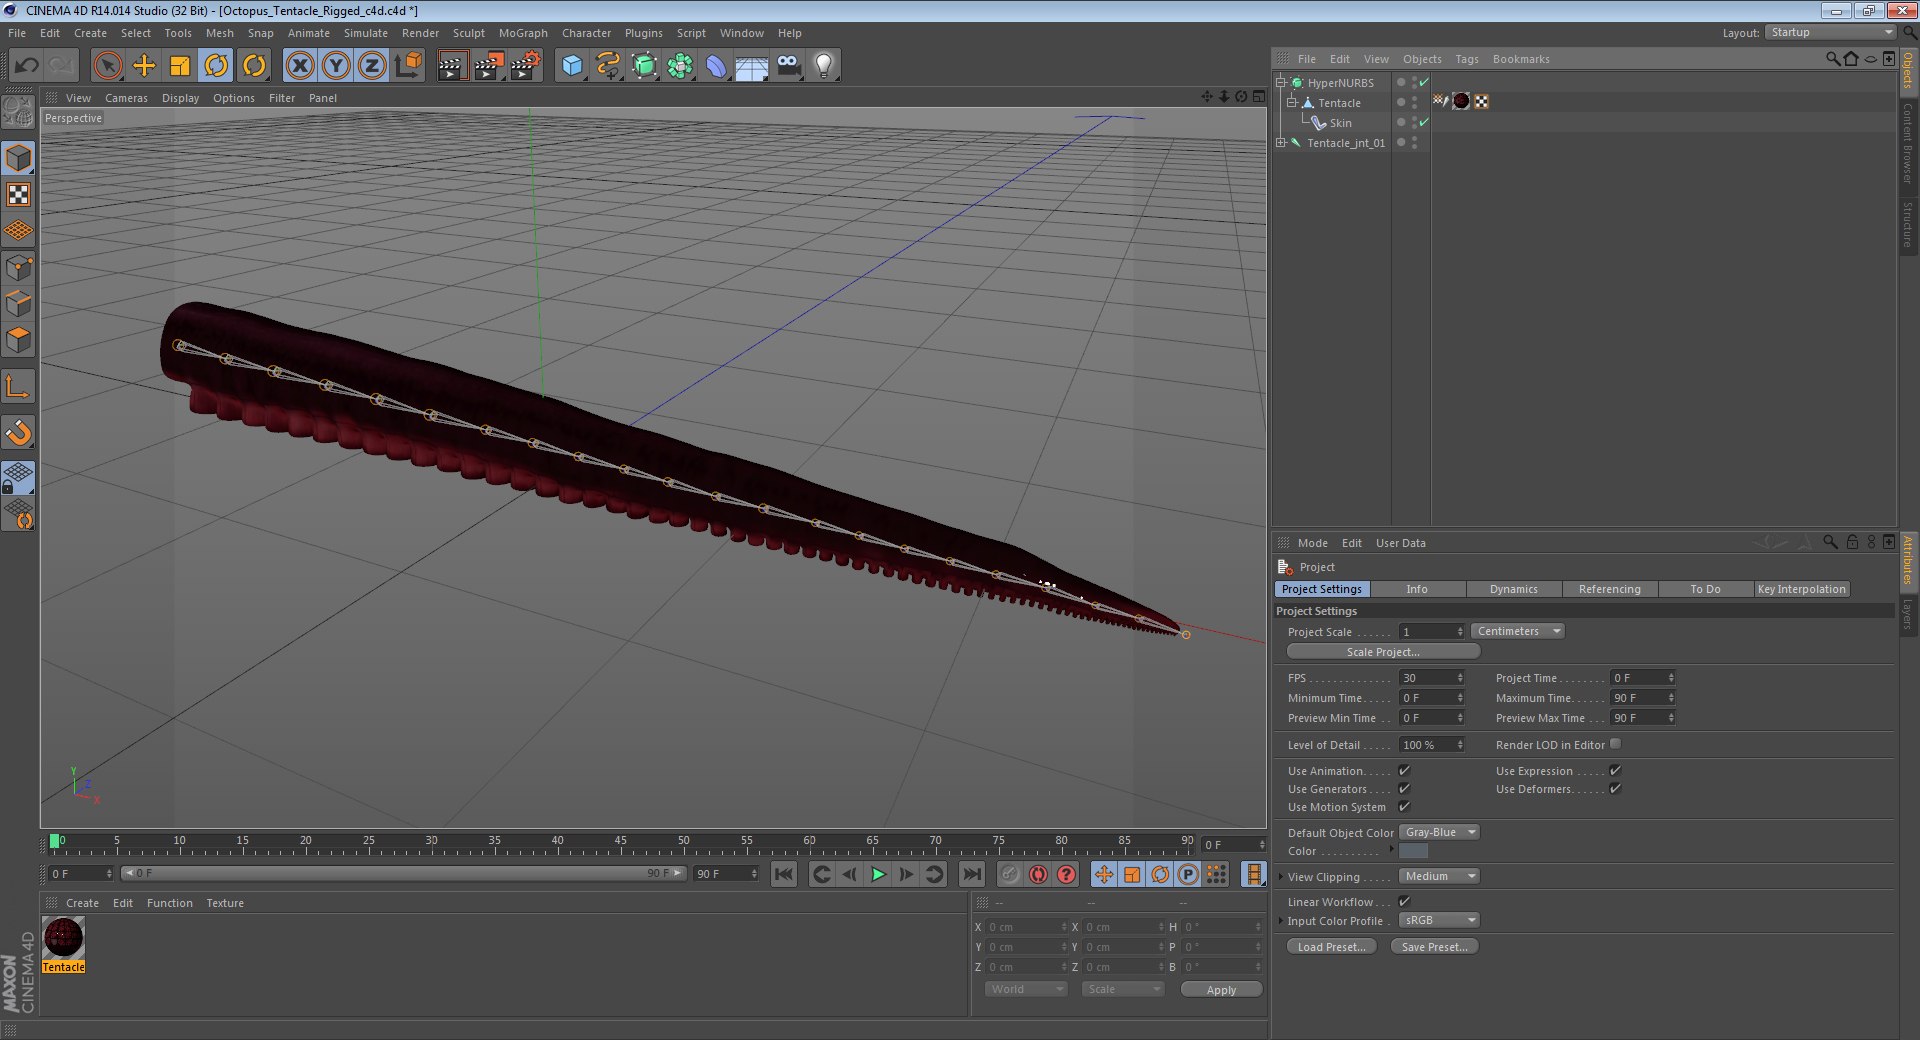Image resolution: width=1920 pixels, height=1040 pixels.
Task: Switch to the Referencing tab
Action: point(1610,589)
